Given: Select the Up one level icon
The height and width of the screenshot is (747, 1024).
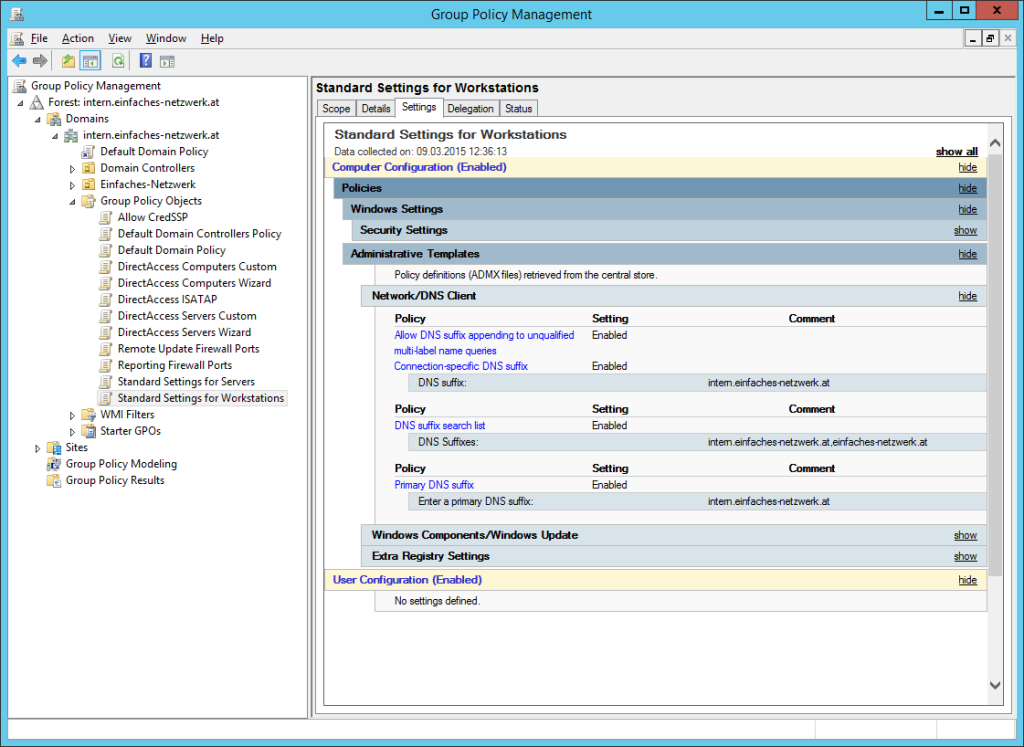Looking at the screenshot, I should [x=68, y=60].
